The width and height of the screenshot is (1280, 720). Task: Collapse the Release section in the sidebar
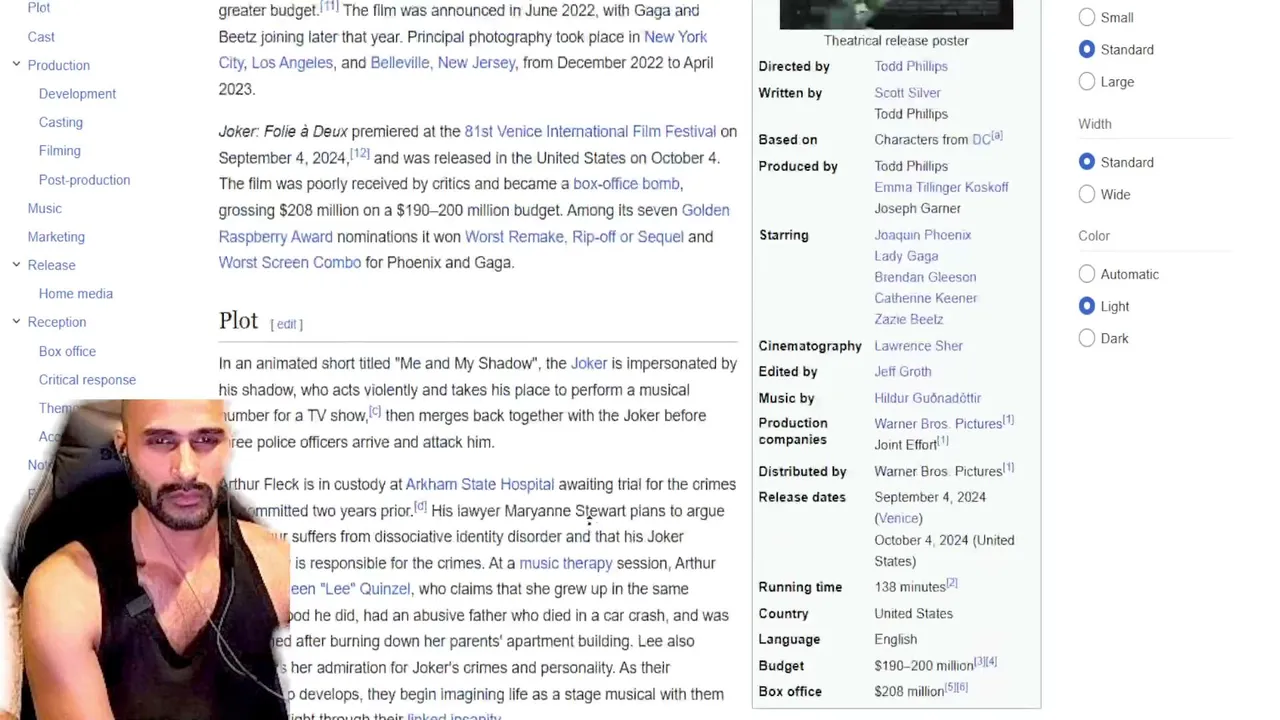point(16,265)
